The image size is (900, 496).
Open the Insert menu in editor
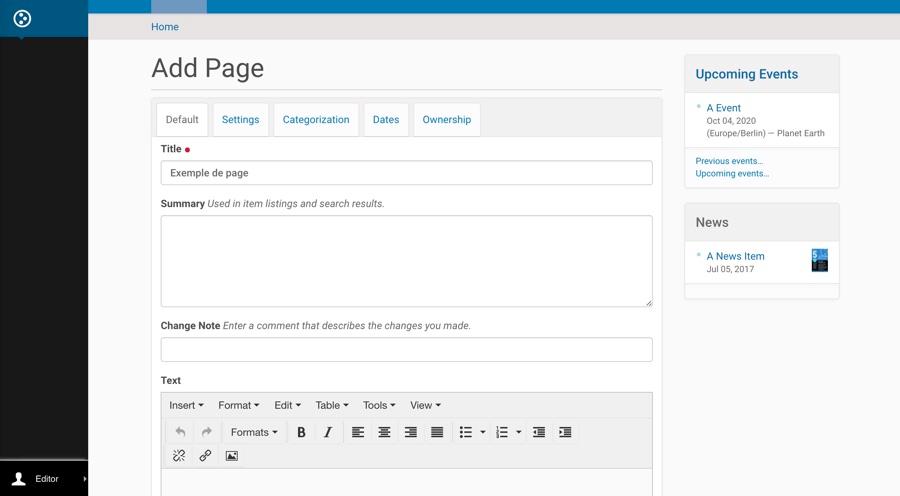coord(186,405)
